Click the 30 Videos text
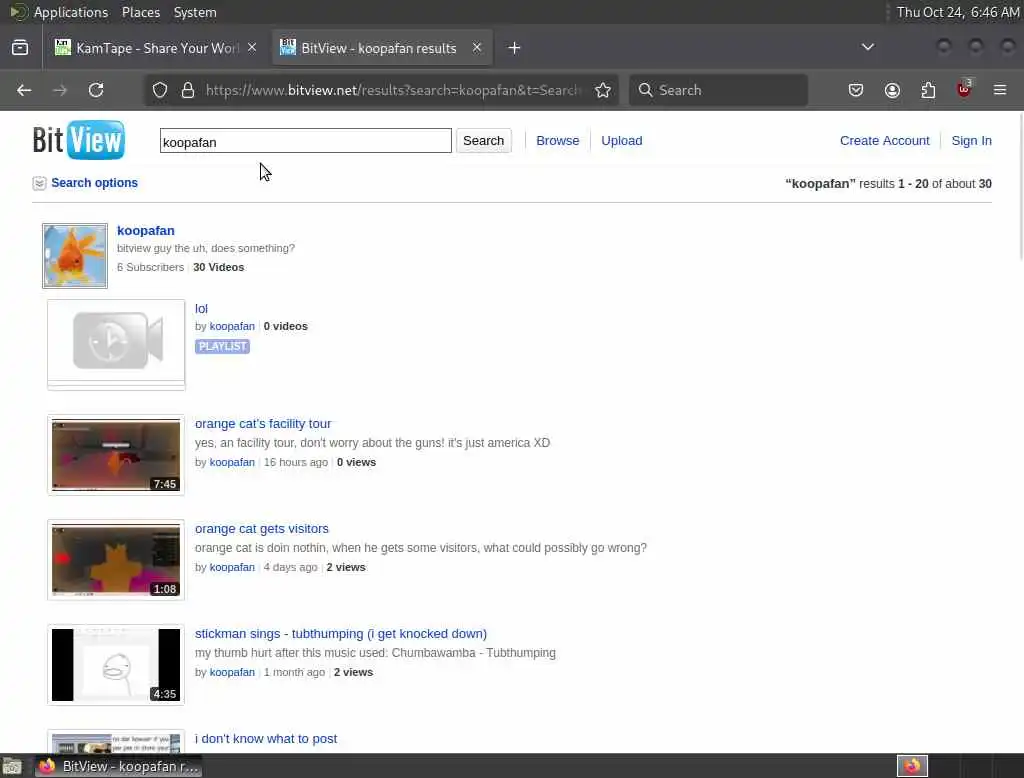The image size is (1024, 778). click(219, 267)
